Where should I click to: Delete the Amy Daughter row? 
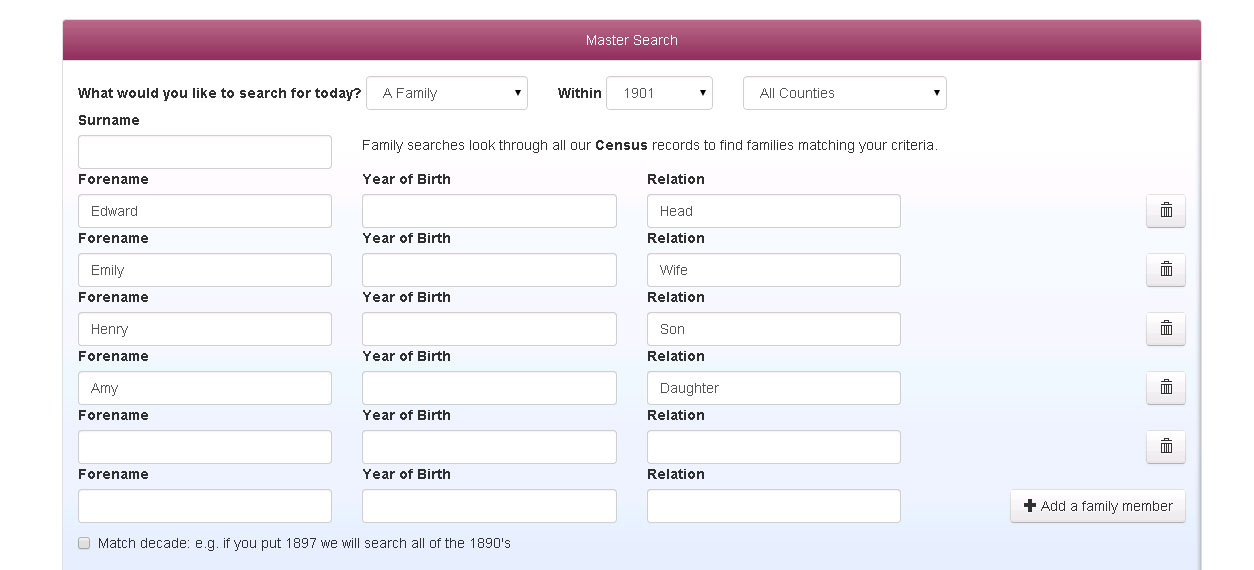coord(1165,388)
